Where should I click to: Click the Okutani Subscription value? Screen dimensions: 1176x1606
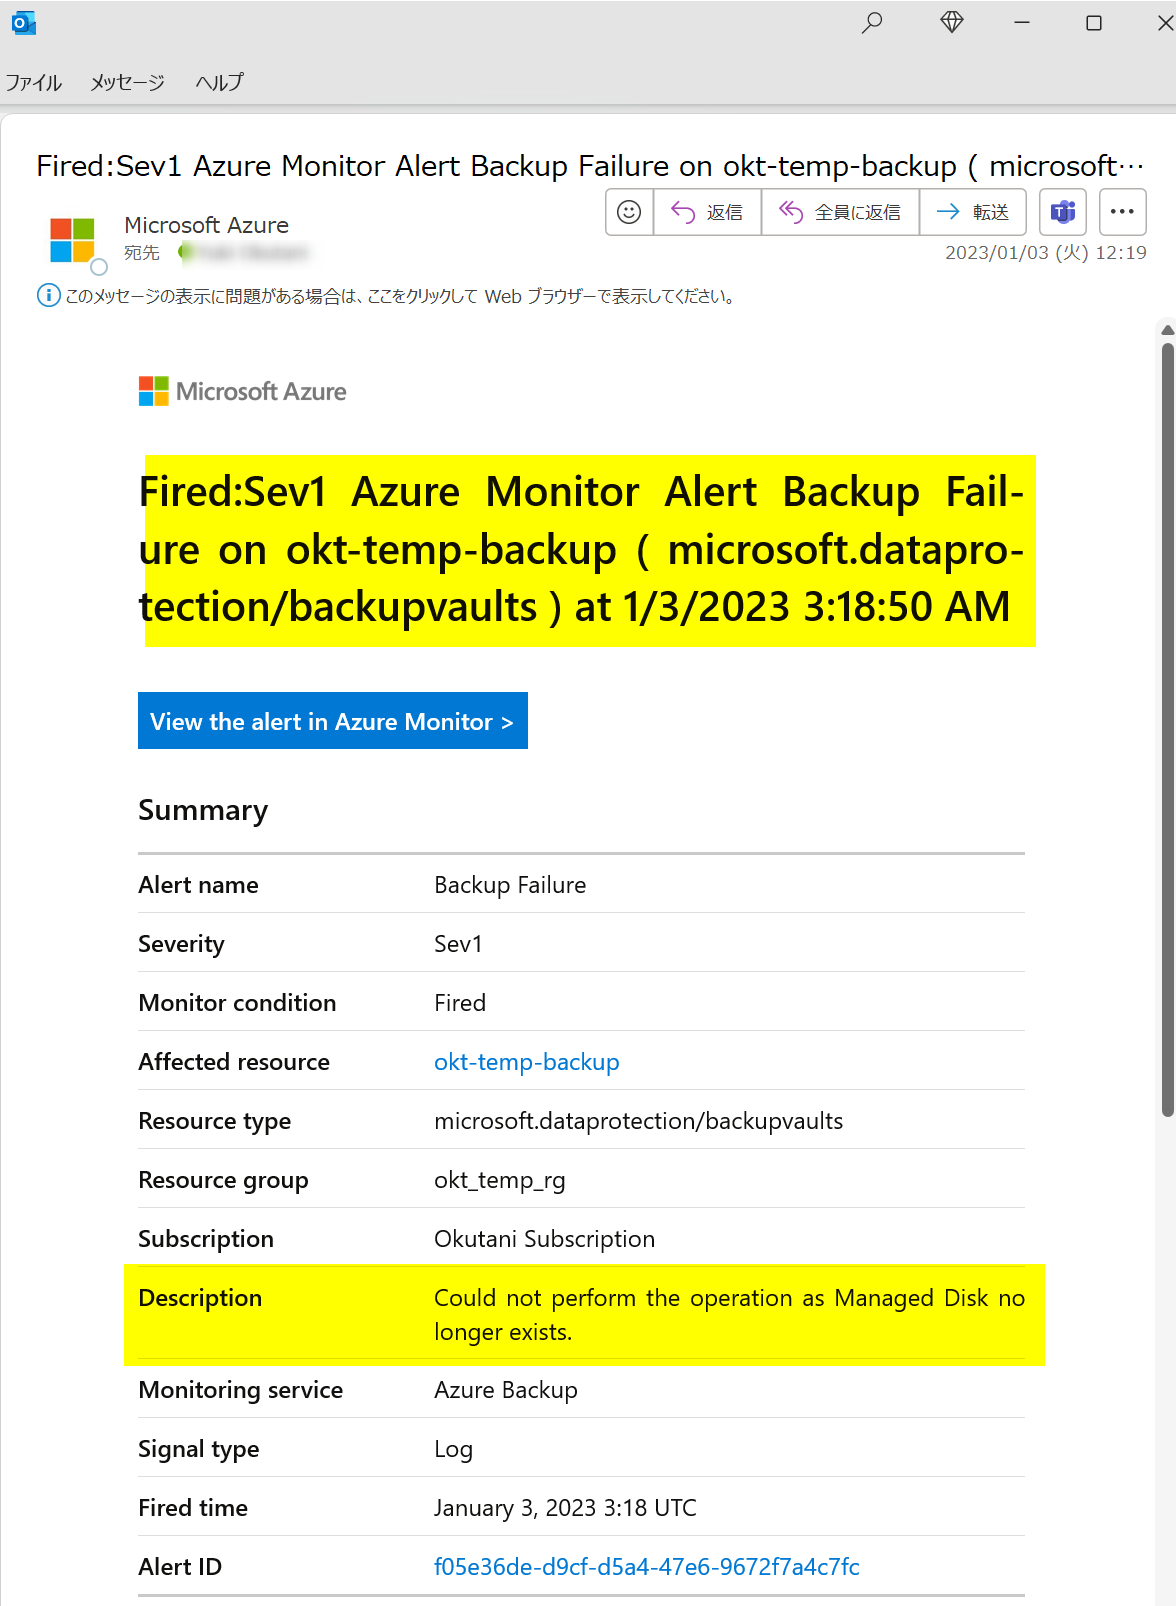click(x=545, y=1239)
